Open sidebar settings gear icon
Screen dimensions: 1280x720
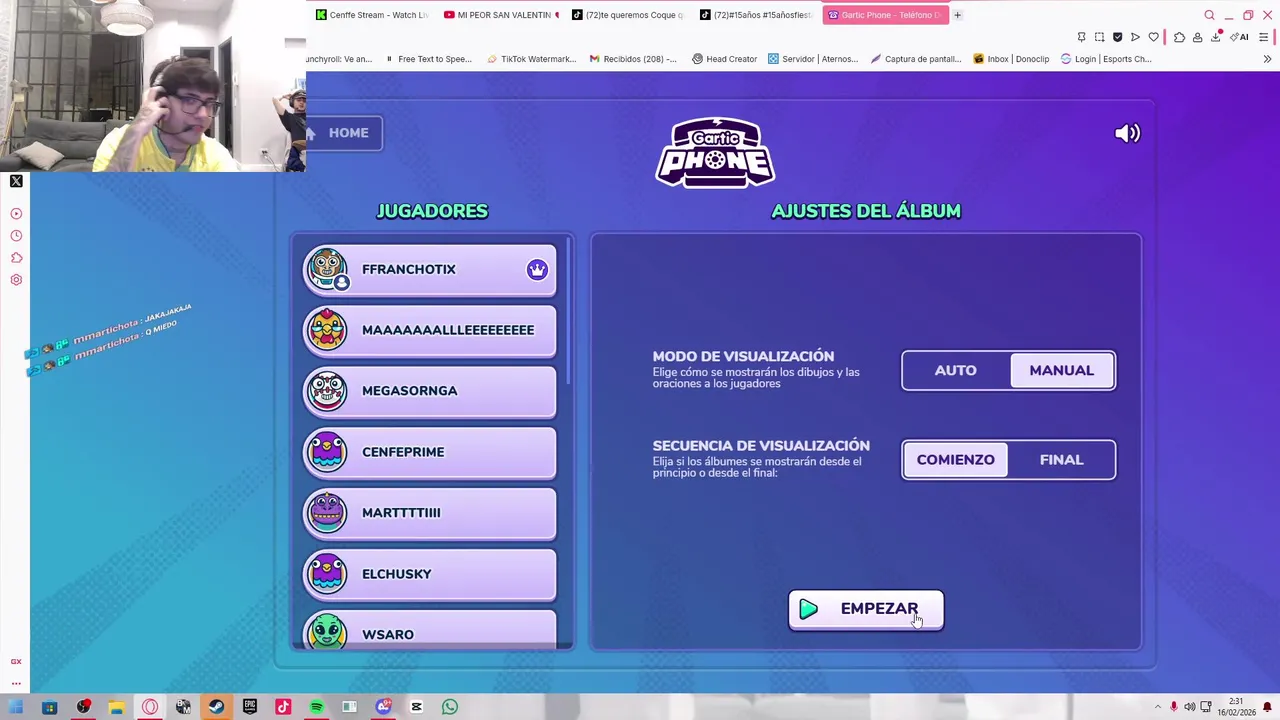click(x=16, y=280)
